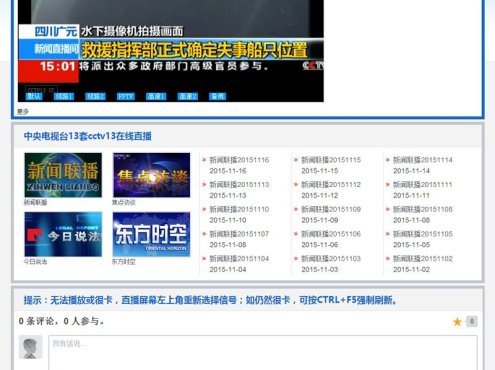This screenshot has height=370, width=495.
Task: Click the blue tip text about CTRL+F5
Action: click(210, 300)
